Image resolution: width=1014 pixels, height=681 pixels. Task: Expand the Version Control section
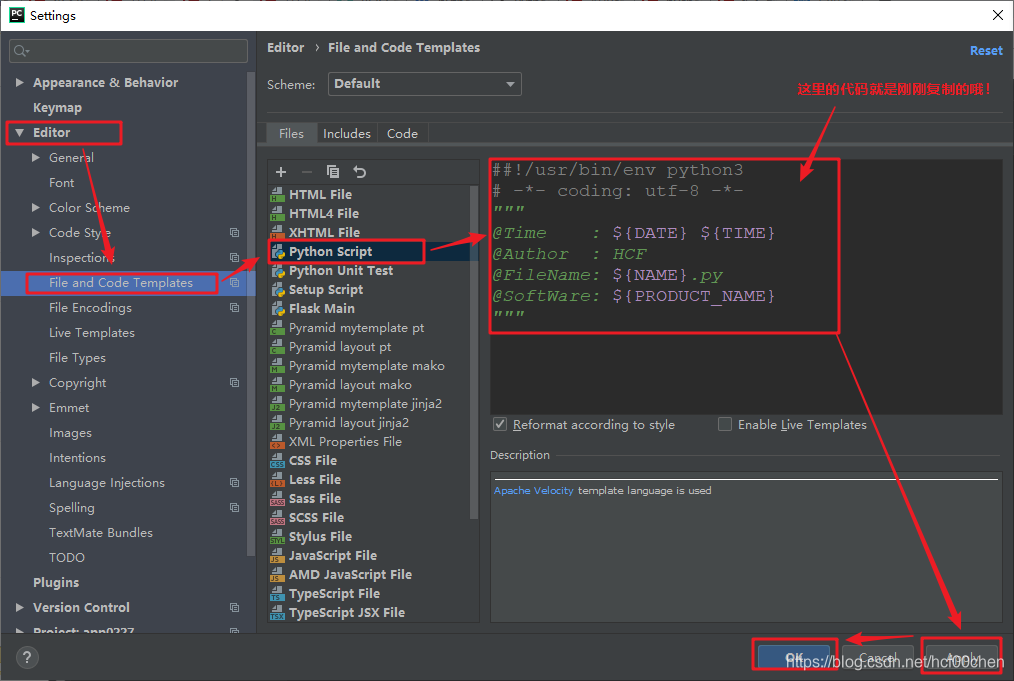click(x=19, y=607)
